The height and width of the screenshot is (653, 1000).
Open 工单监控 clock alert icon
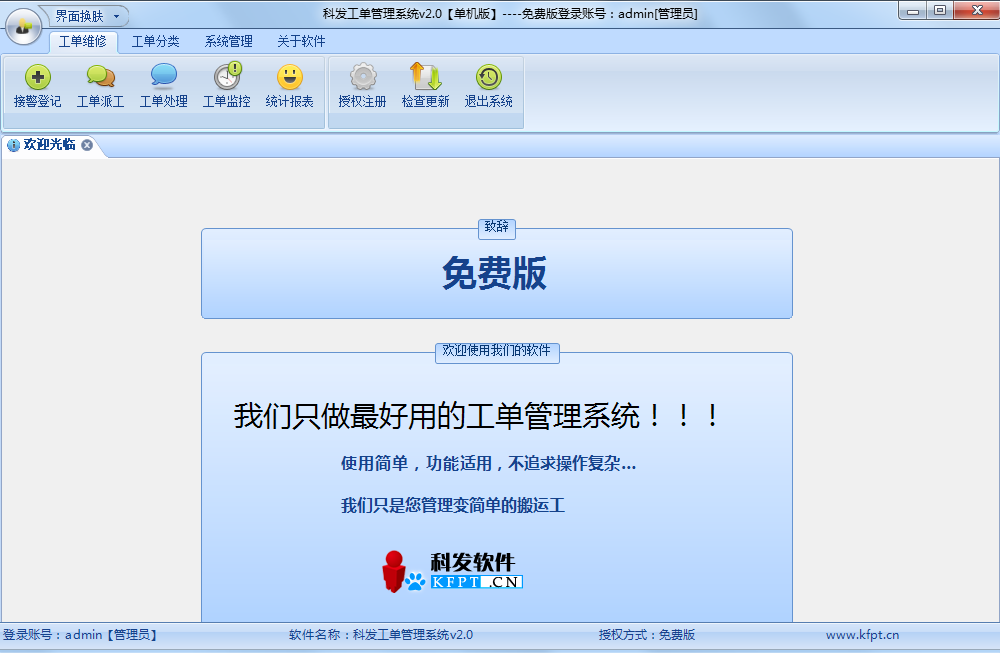coord(227,76)
